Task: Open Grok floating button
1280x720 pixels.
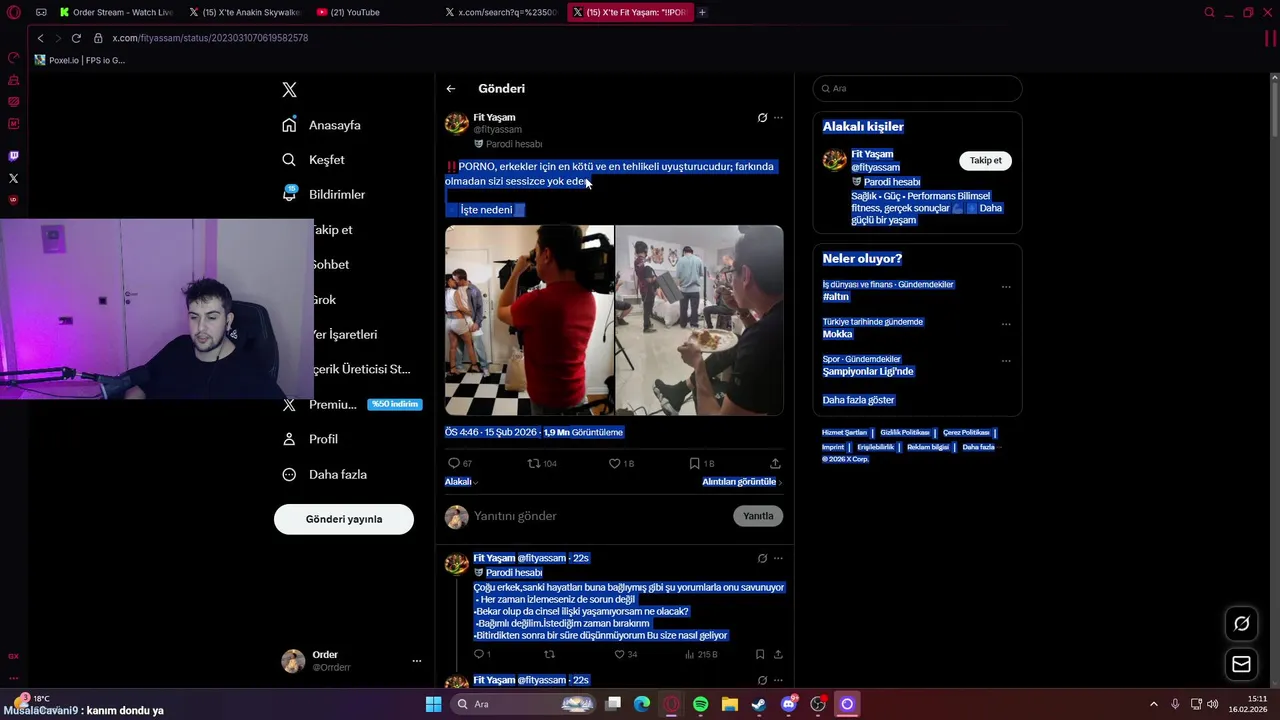Action: click(x=1241, y=624)
